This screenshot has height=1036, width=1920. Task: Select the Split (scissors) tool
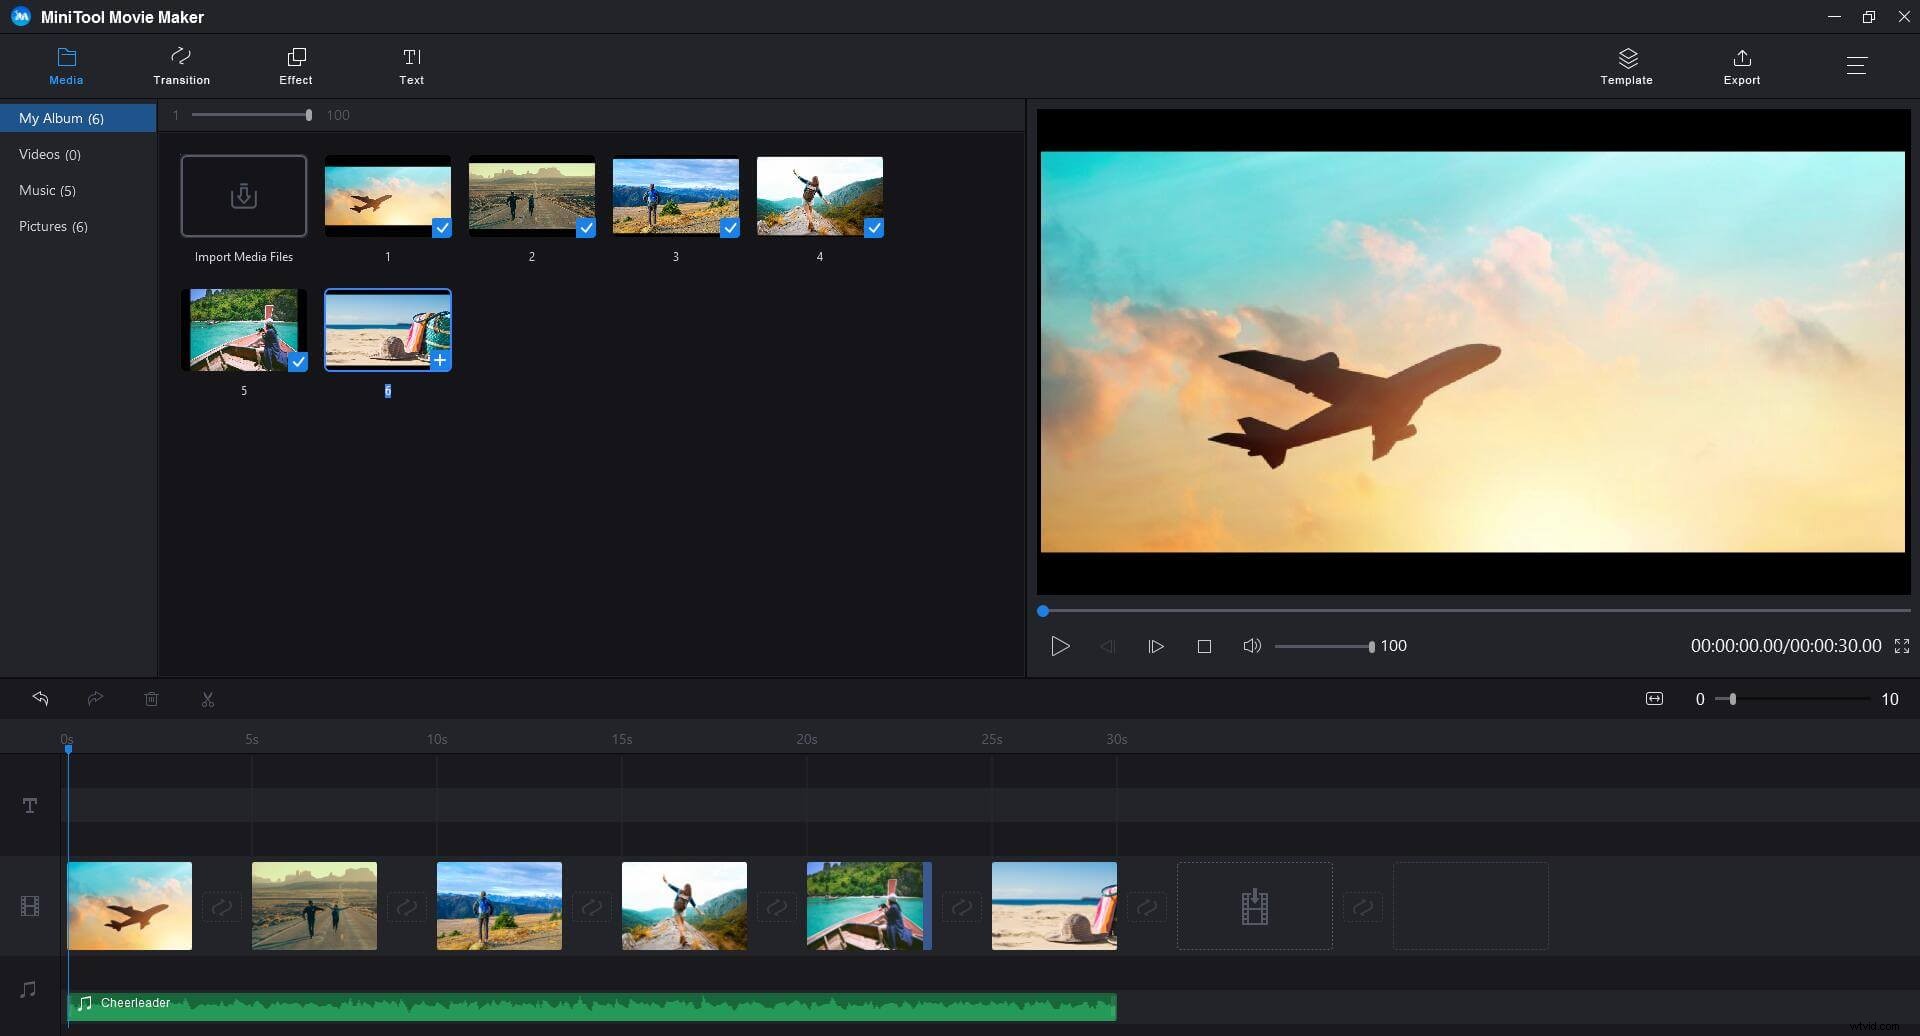click(207, 698)
